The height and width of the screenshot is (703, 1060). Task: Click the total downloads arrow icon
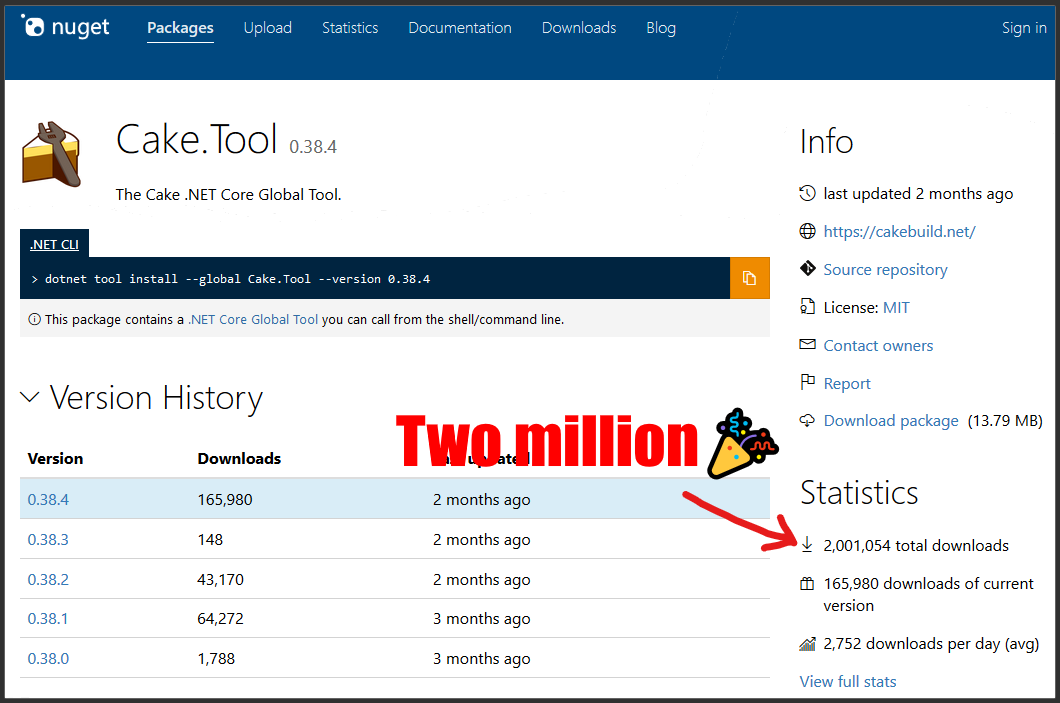[x=807, y=544]
